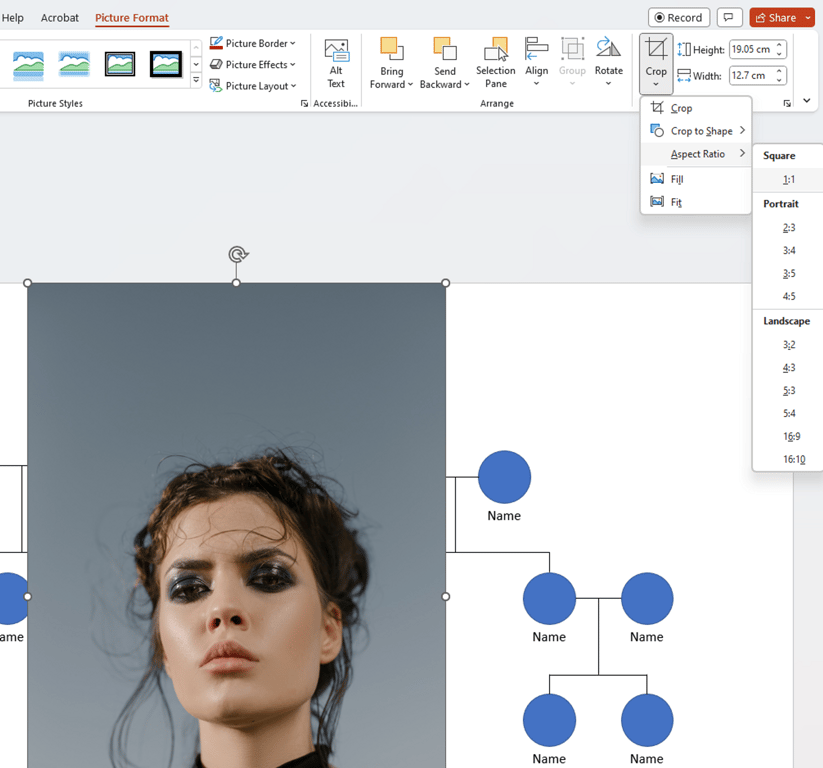The height and width of the screenshot is (768, 823).
Task: Select the 4:3 landscape aspect ratio
Action: 788,367
